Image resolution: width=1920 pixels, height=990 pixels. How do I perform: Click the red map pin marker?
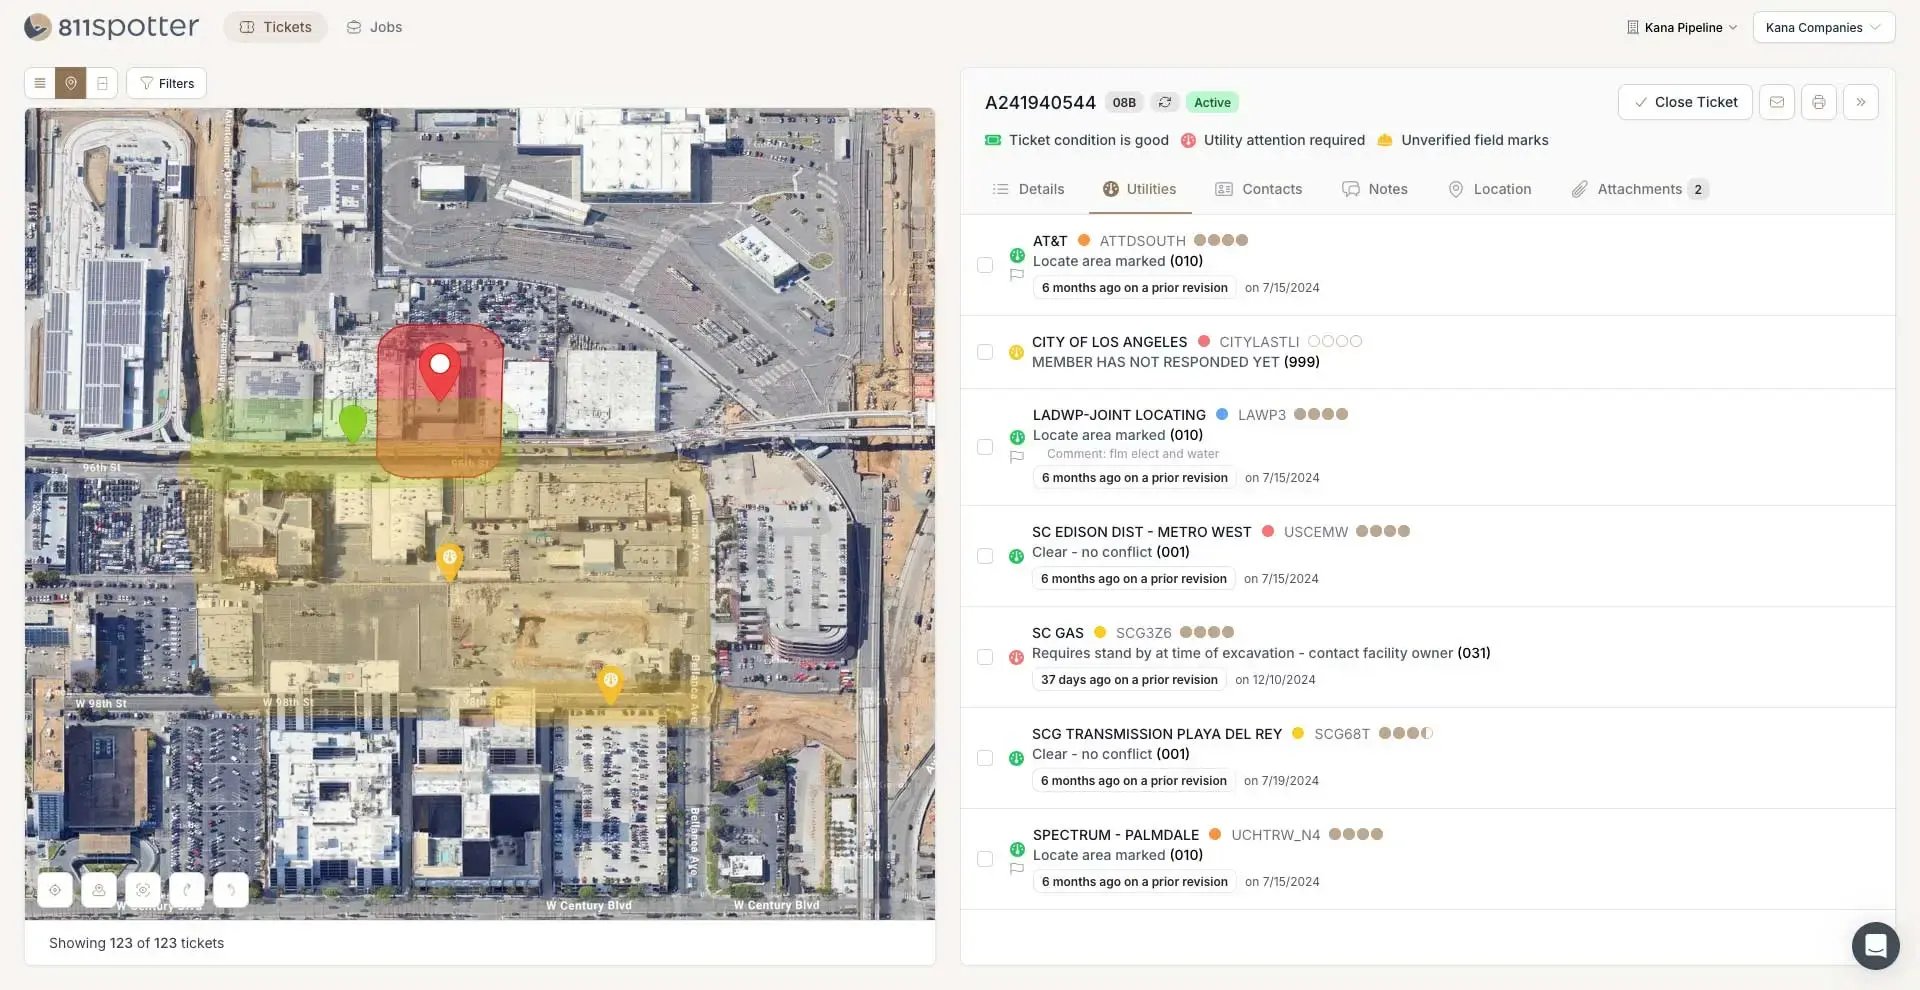(439, 371)
